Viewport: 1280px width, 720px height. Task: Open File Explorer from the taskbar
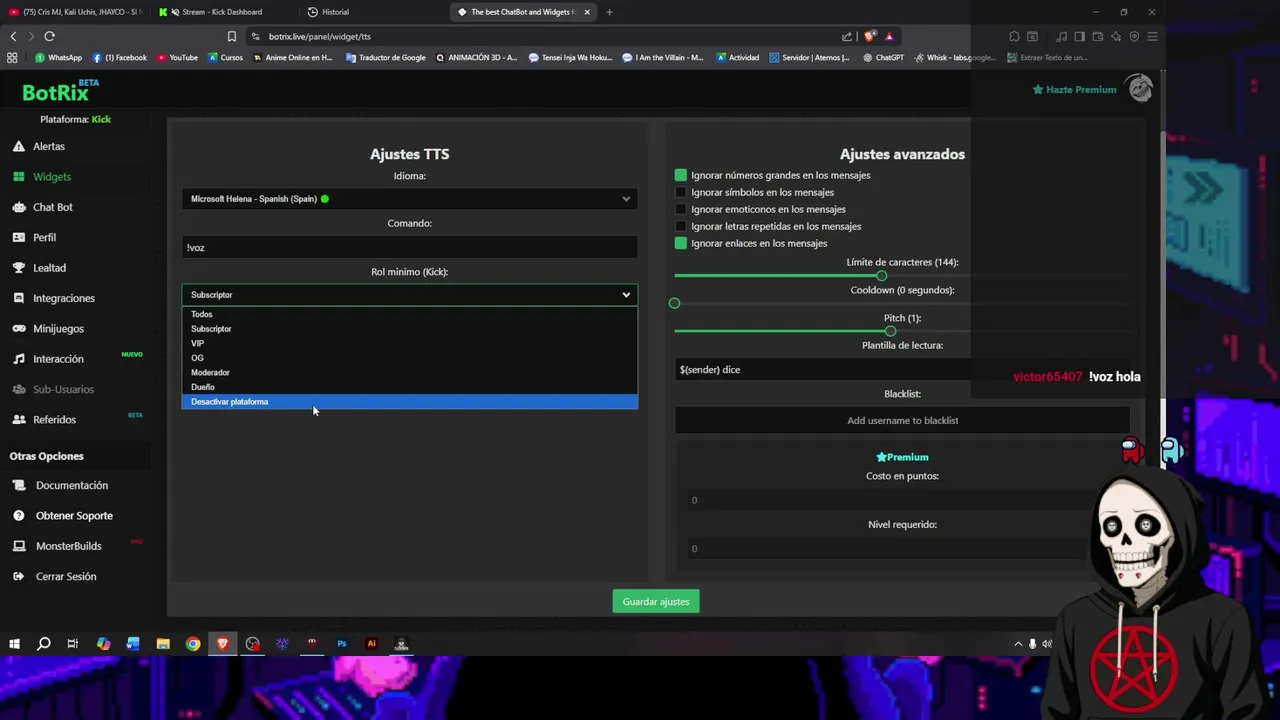(x=163, y=644)
